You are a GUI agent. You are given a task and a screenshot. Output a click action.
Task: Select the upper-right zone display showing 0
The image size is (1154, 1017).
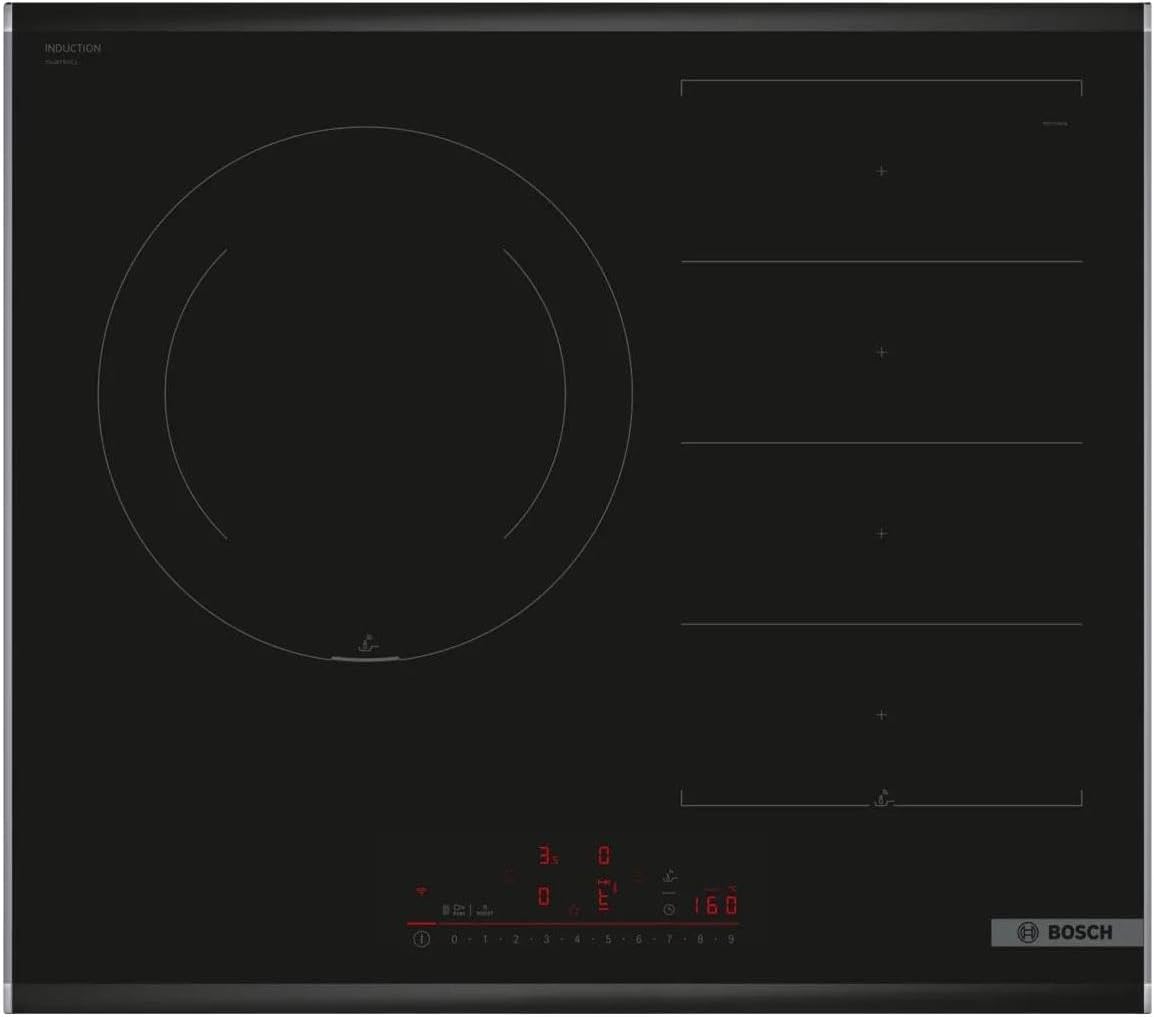click(604, 856)
